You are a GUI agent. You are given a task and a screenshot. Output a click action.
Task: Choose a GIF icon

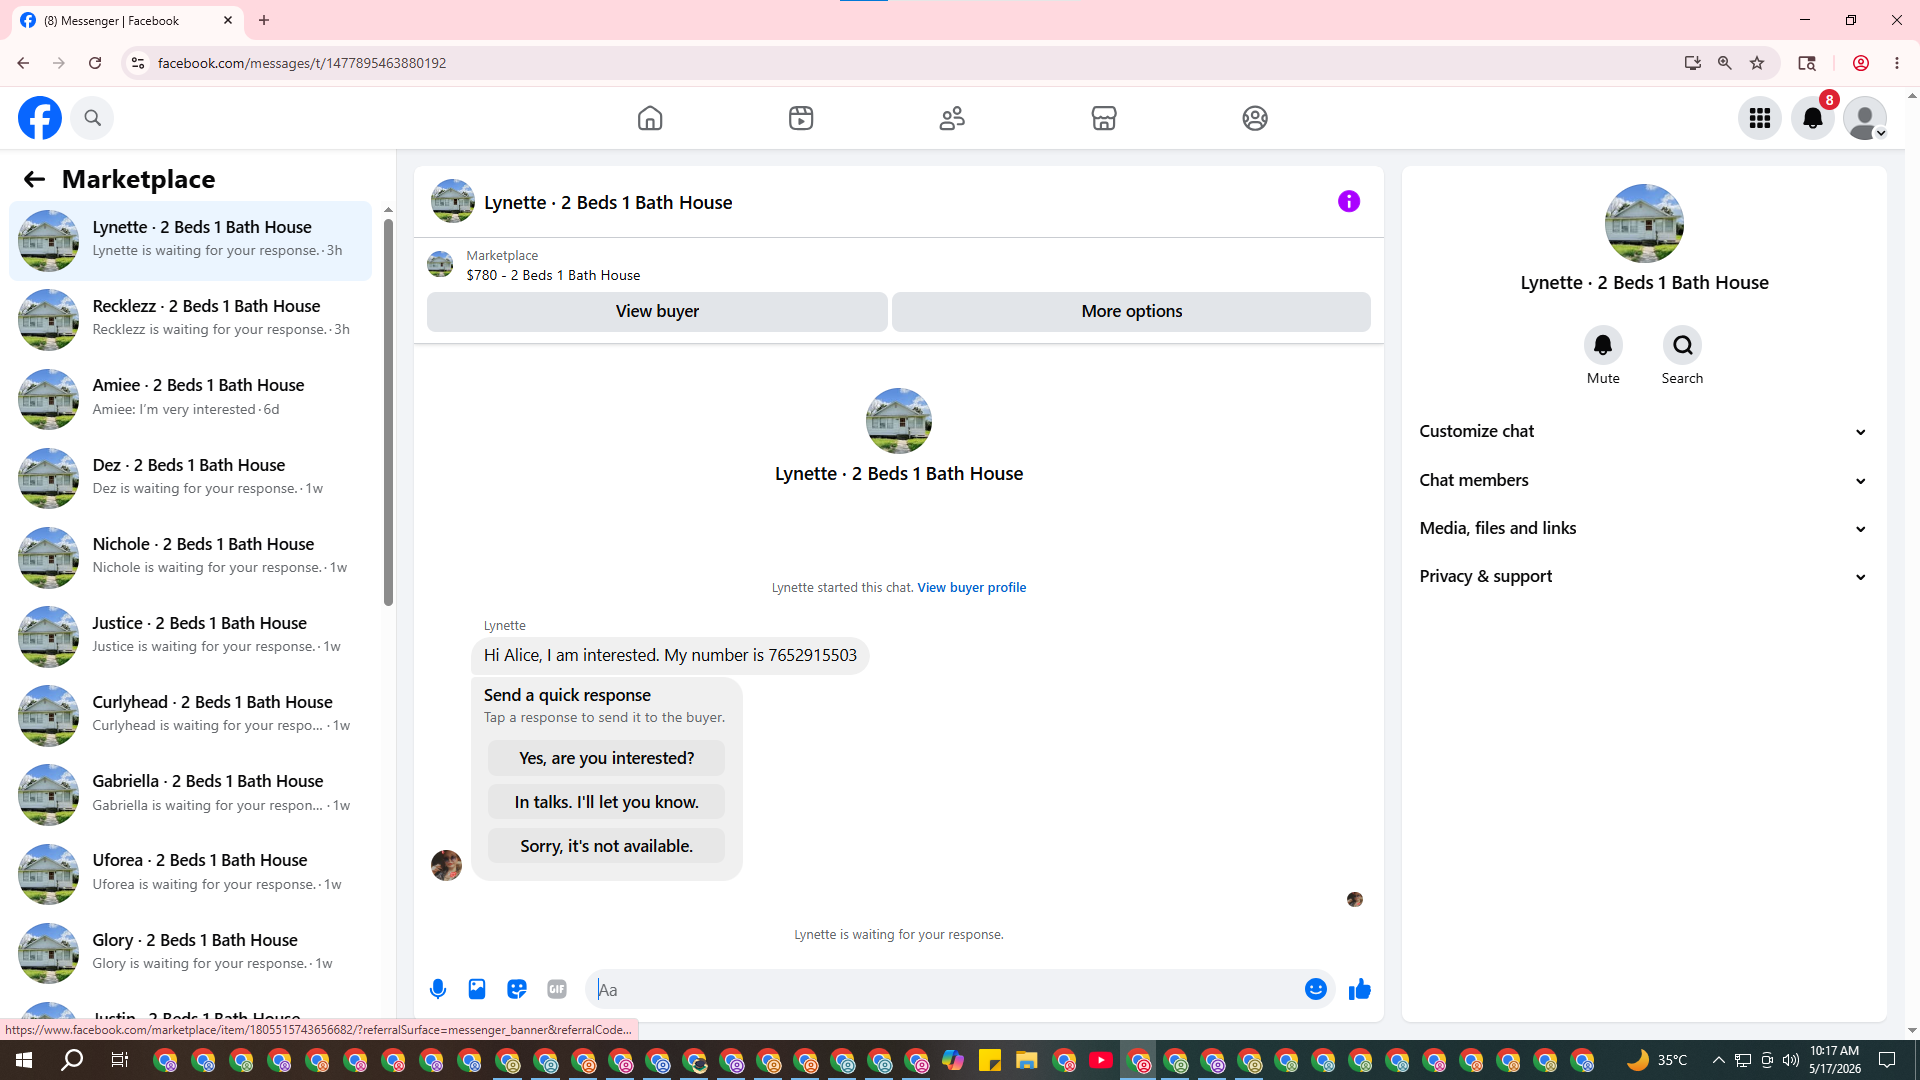(557, 989)
